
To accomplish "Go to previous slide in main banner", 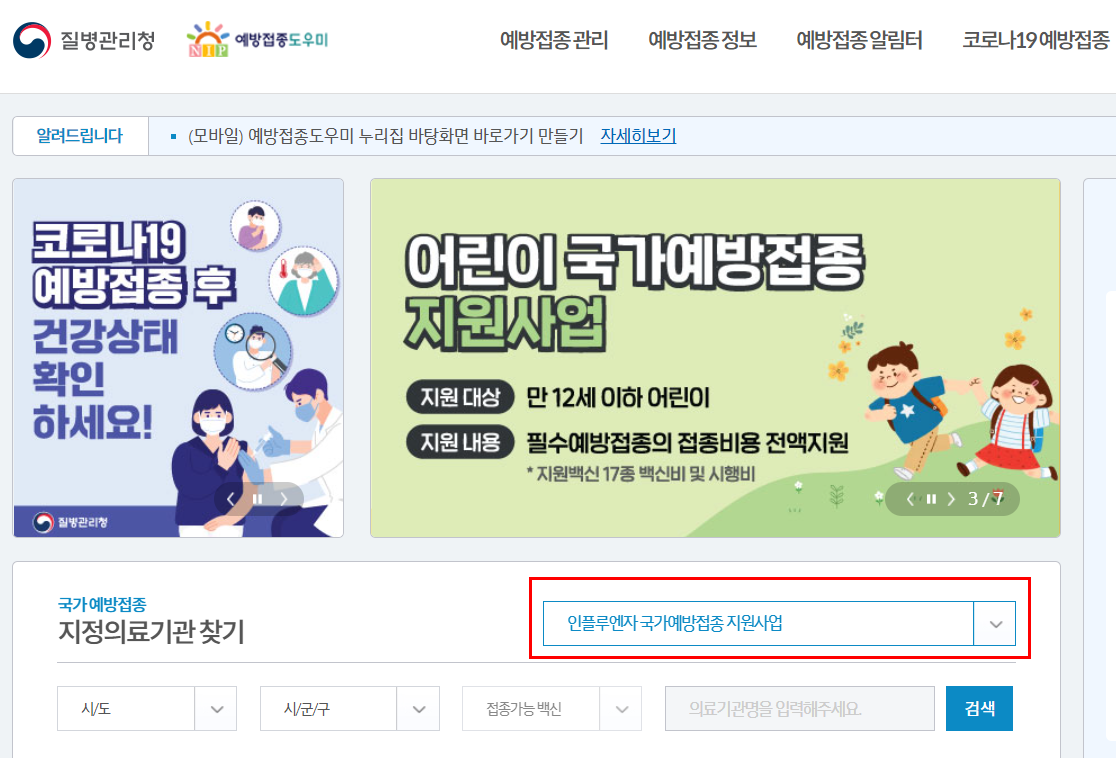I will 910,499.
